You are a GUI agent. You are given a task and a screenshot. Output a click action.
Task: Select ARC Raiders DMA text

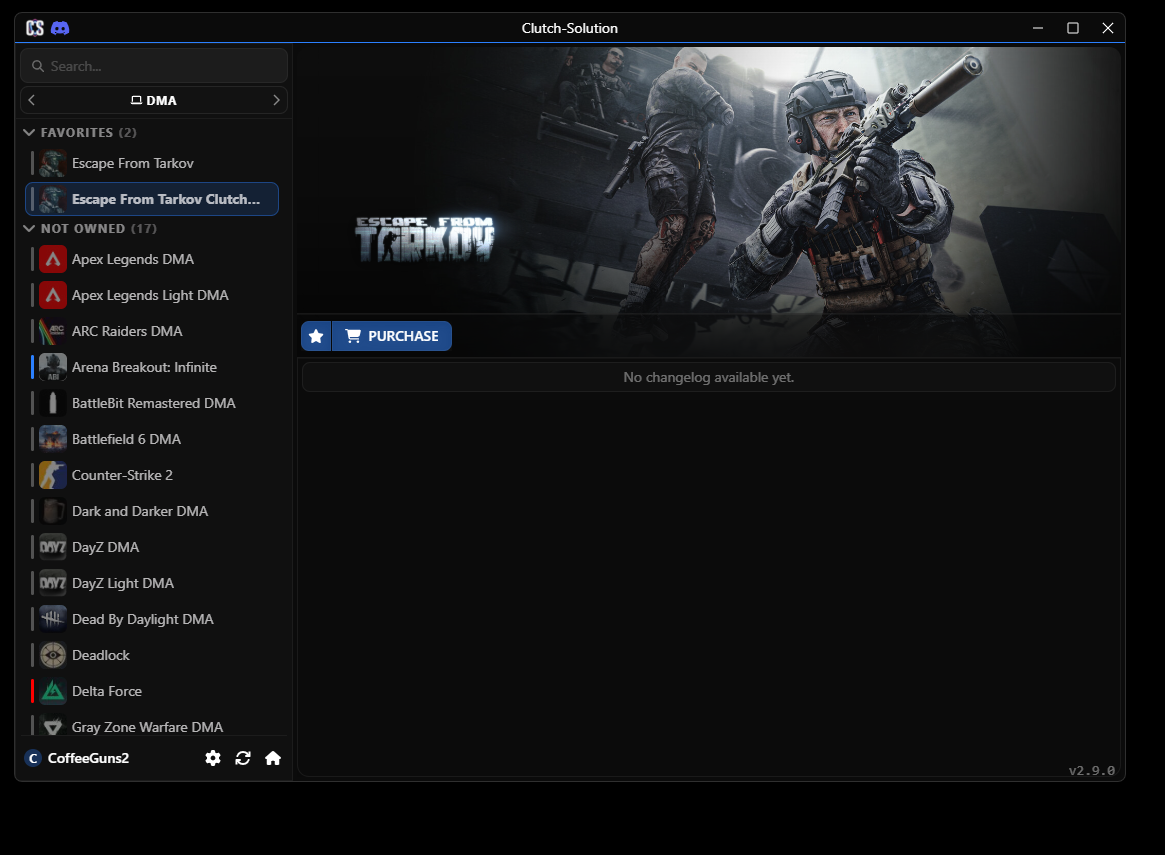127,331
